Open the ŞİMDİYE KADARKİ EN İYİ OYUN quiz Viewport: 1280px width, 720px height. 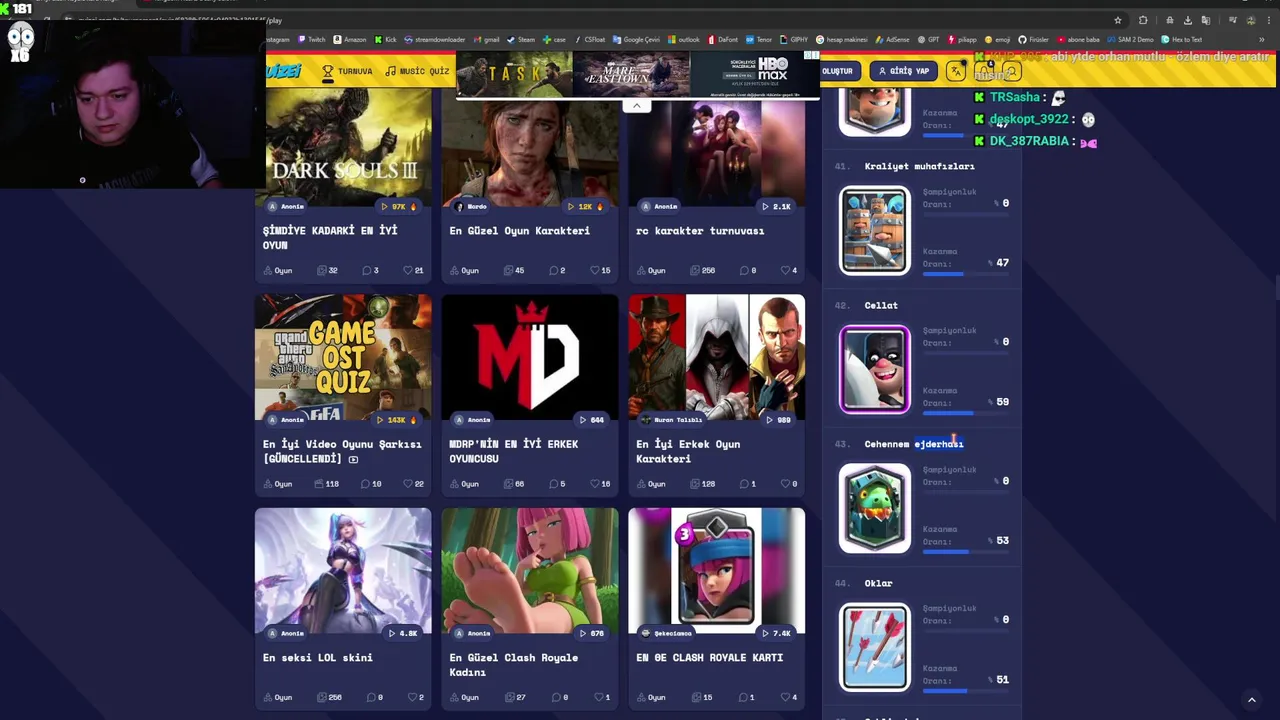pos(330,237)
